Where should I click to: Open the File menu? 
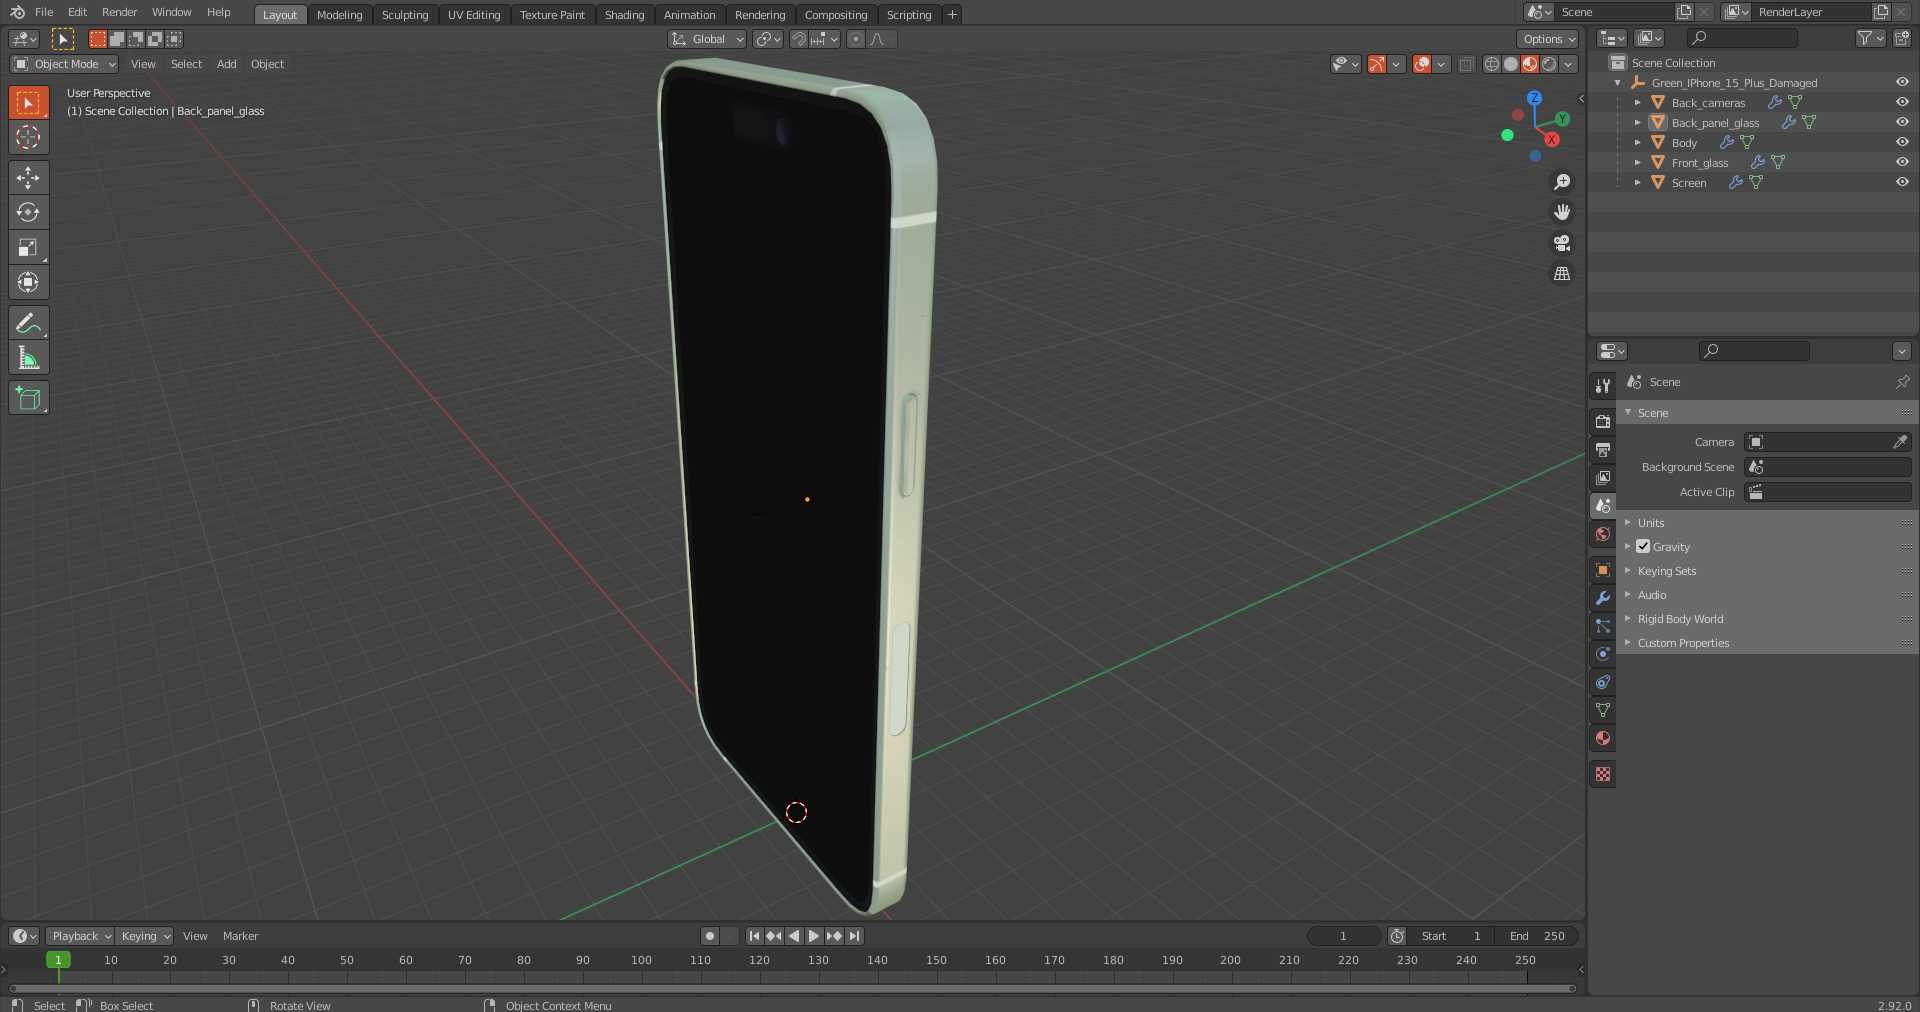[x=44, y=12]
